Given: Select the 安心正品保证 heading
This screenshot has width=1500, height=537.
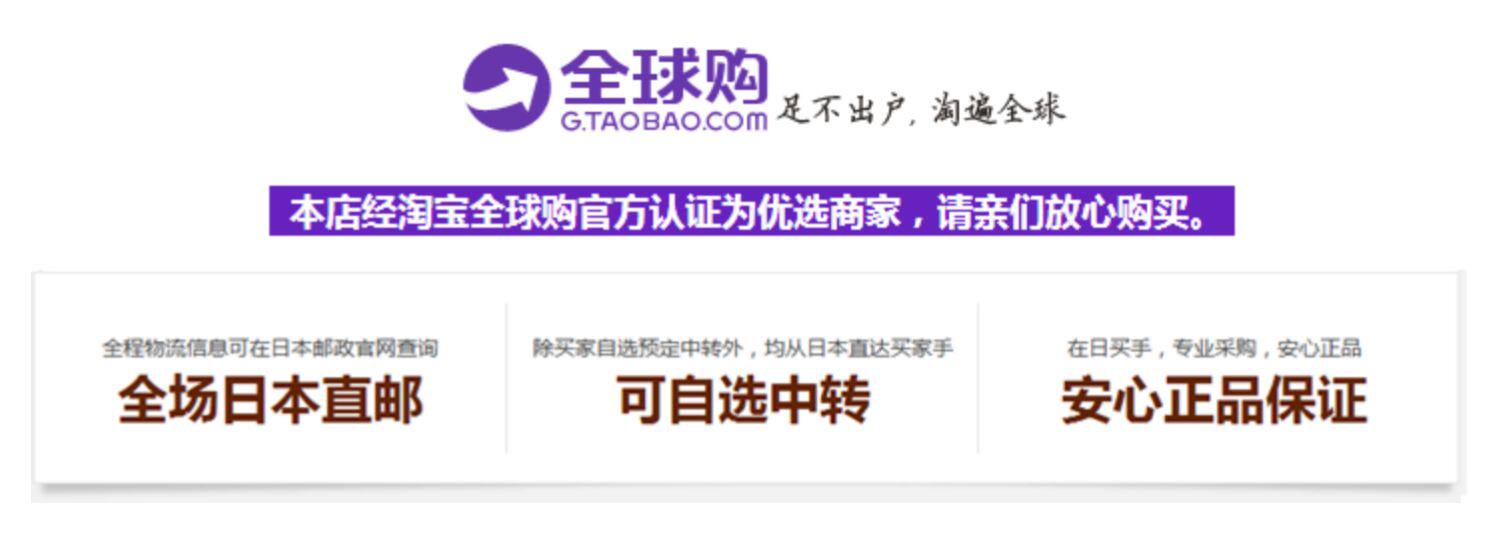Looking at the screenshot, I should (x=1214, y=399).
